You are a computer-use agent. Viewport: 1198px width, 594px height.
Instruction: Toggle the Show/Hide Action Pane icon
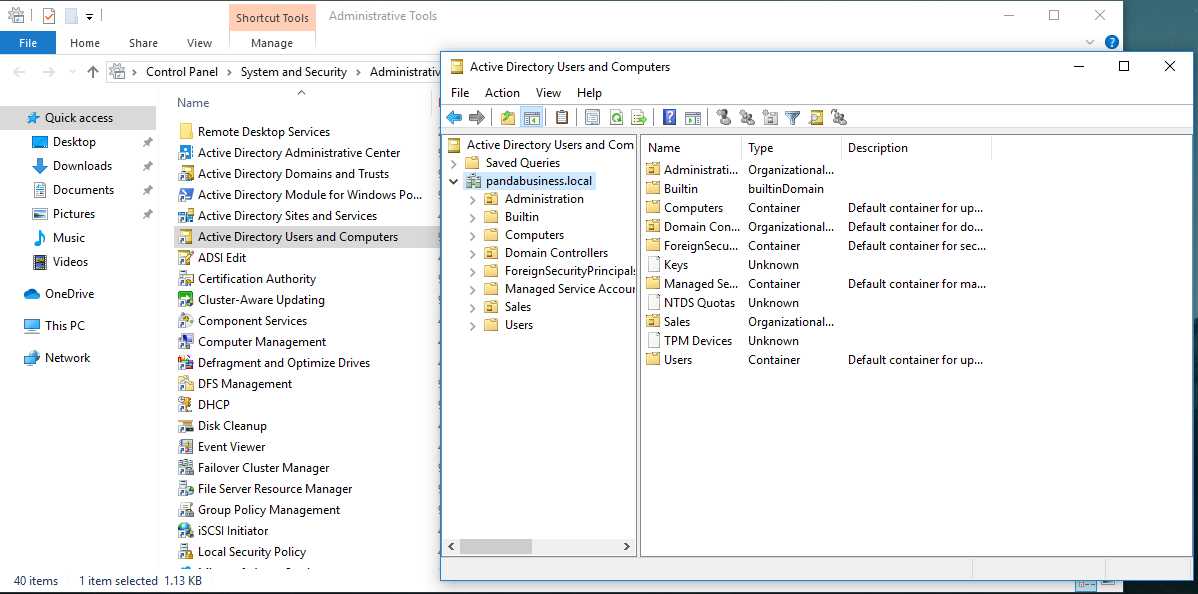(693, 118)
